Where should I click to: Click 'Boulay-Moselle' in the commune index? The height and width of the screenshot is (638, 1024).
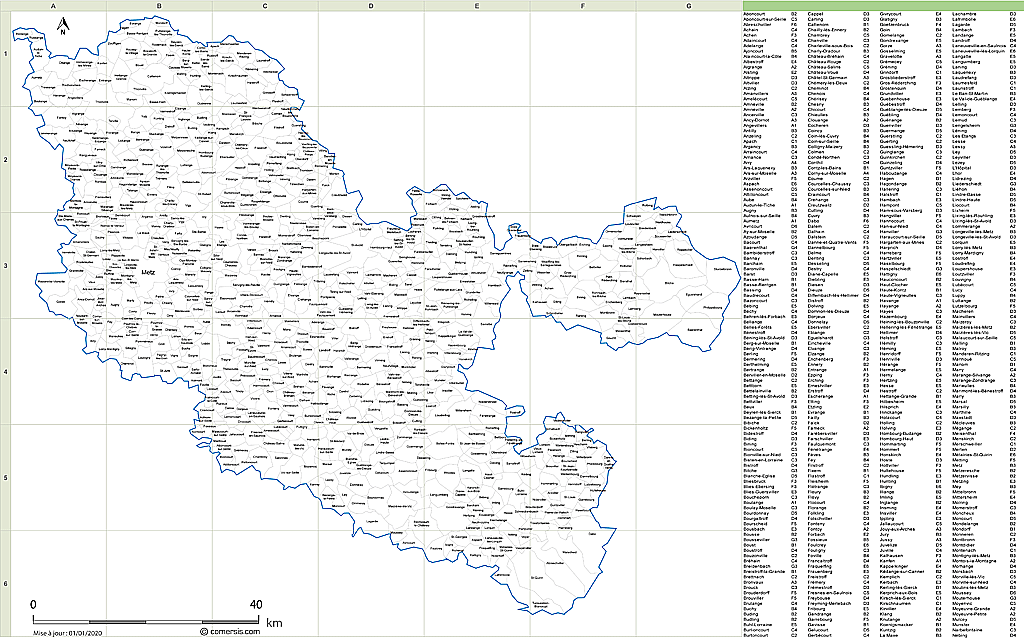tap(760, 507)
